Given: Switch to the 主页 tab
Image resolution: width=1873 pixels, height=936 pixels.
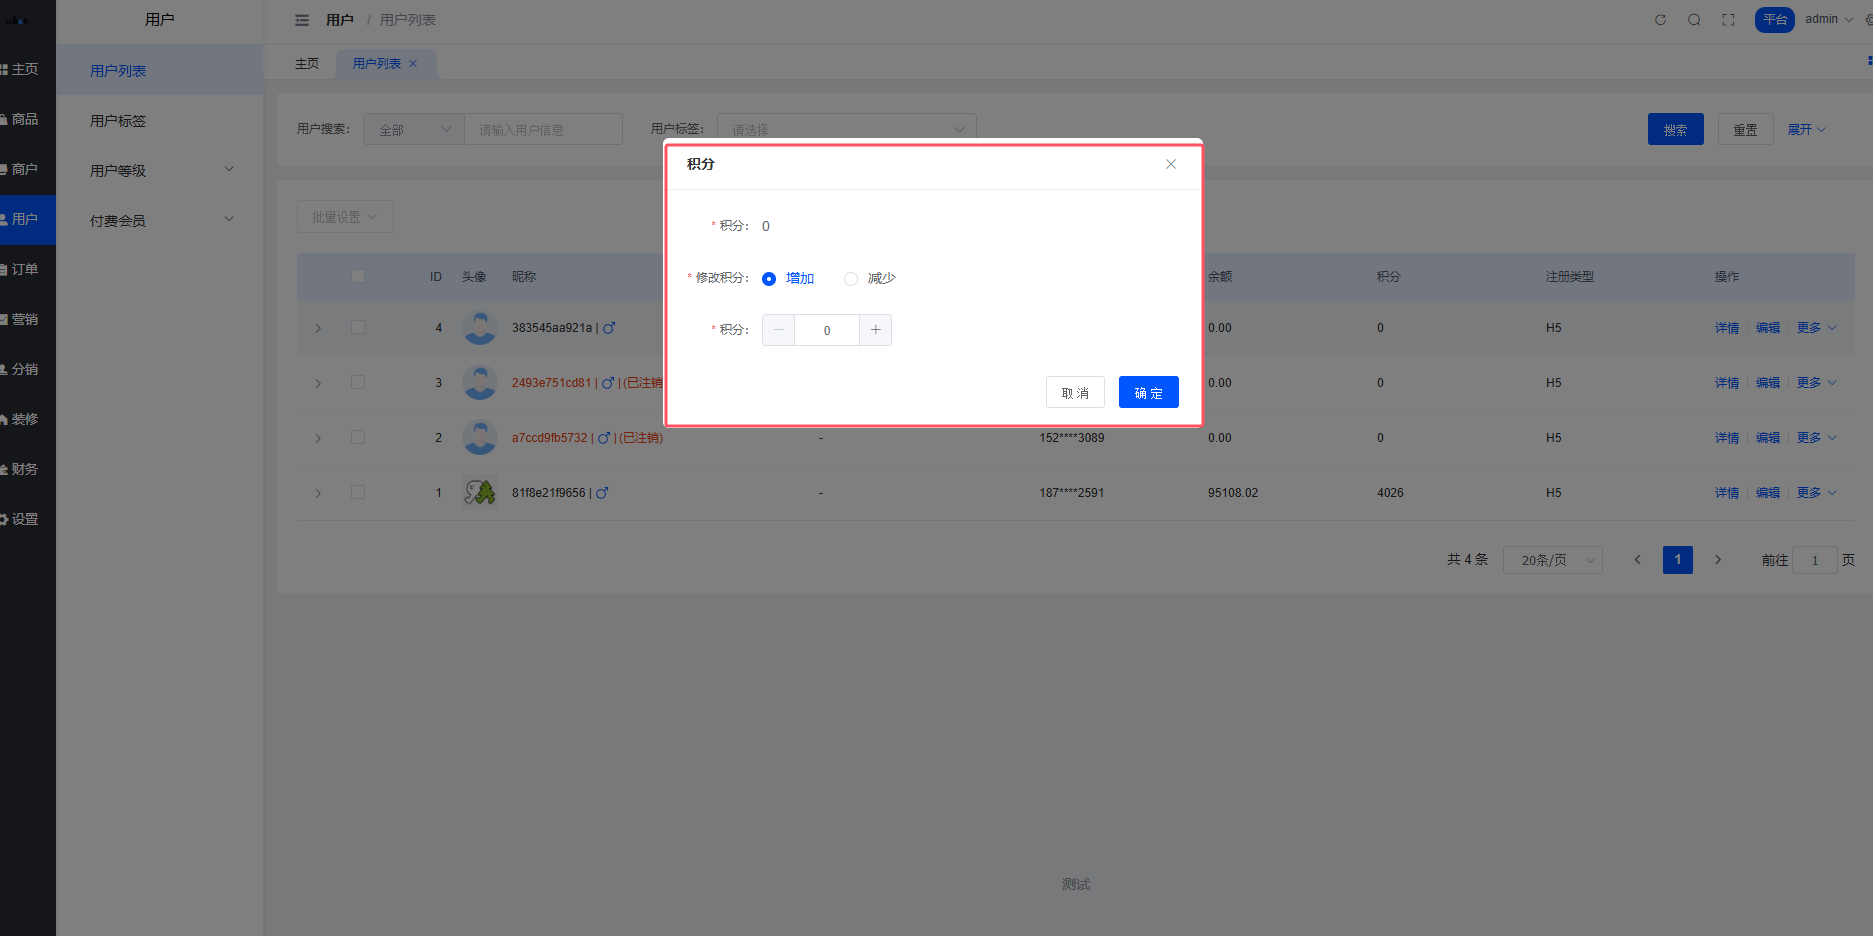Looking at the screenshot, I should [307, 64].
